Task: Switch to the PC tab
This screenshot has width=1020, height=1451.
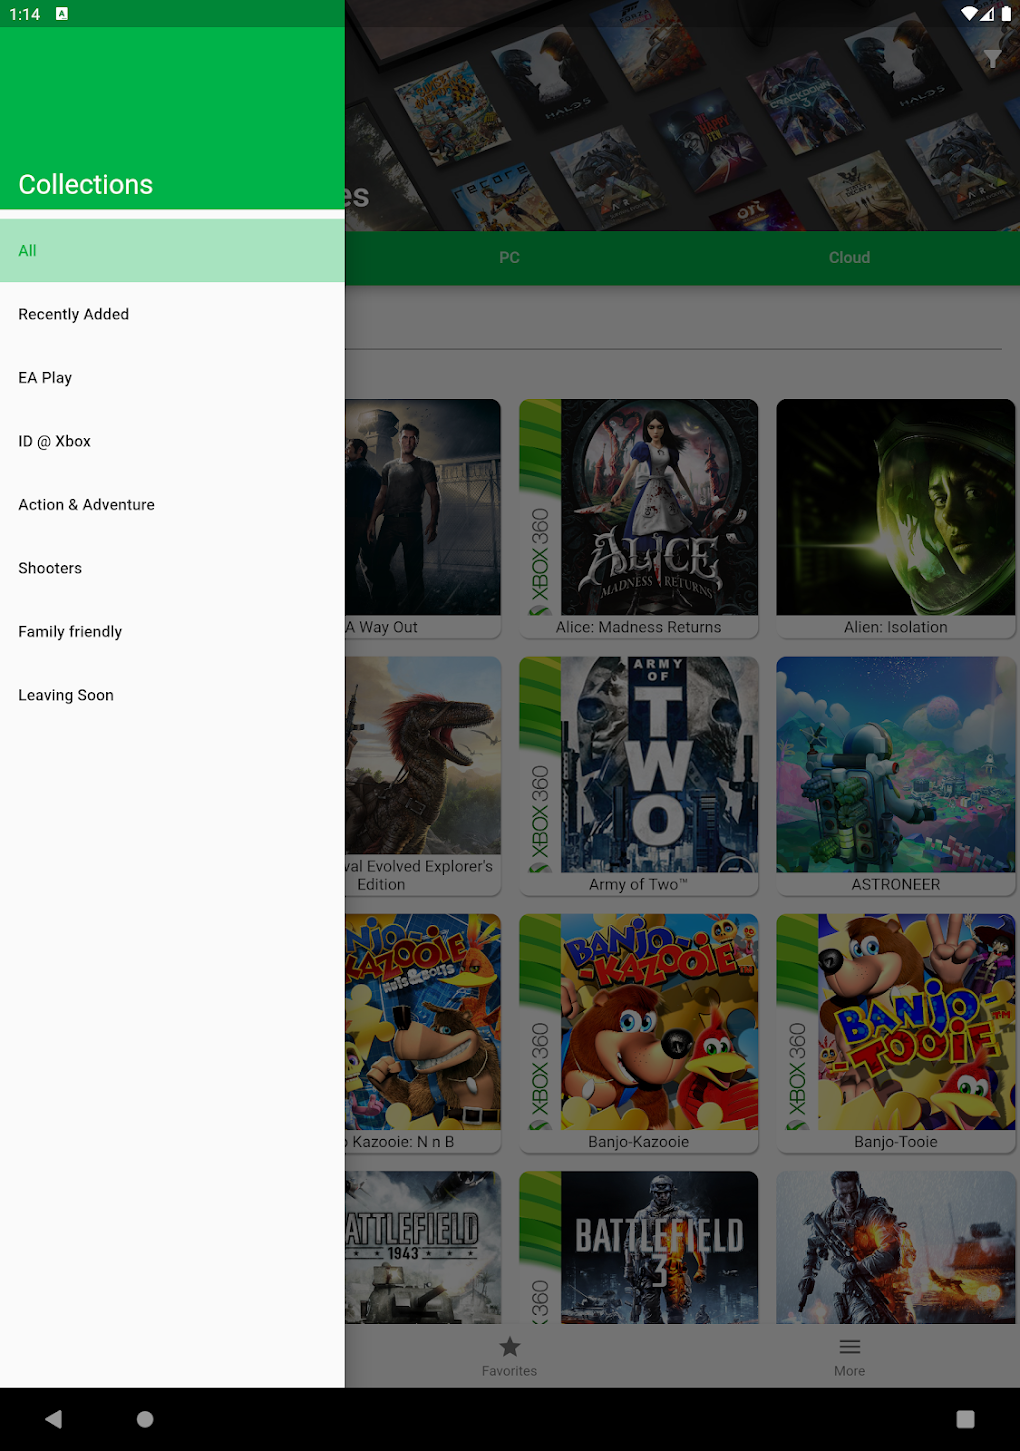Action: (x=510, y=258)
